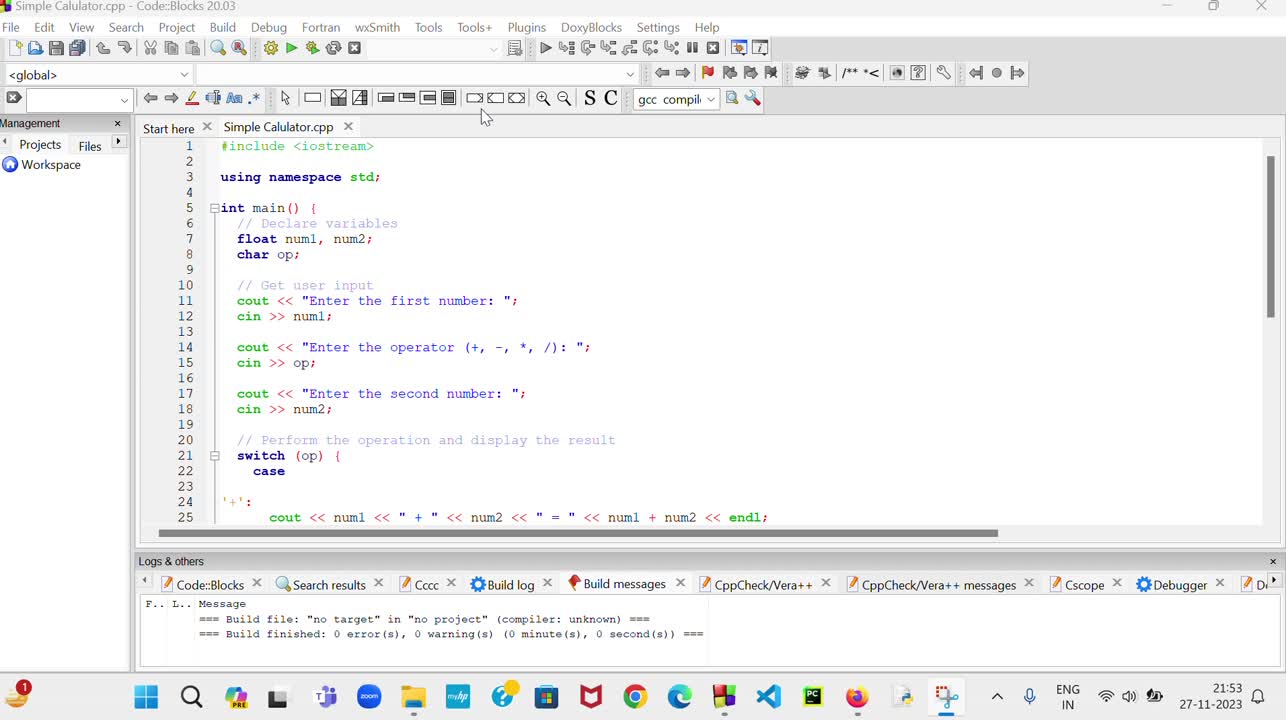Switch to the Build log tab
This screenshot has width=1286, height=720.
pos(510,585)
